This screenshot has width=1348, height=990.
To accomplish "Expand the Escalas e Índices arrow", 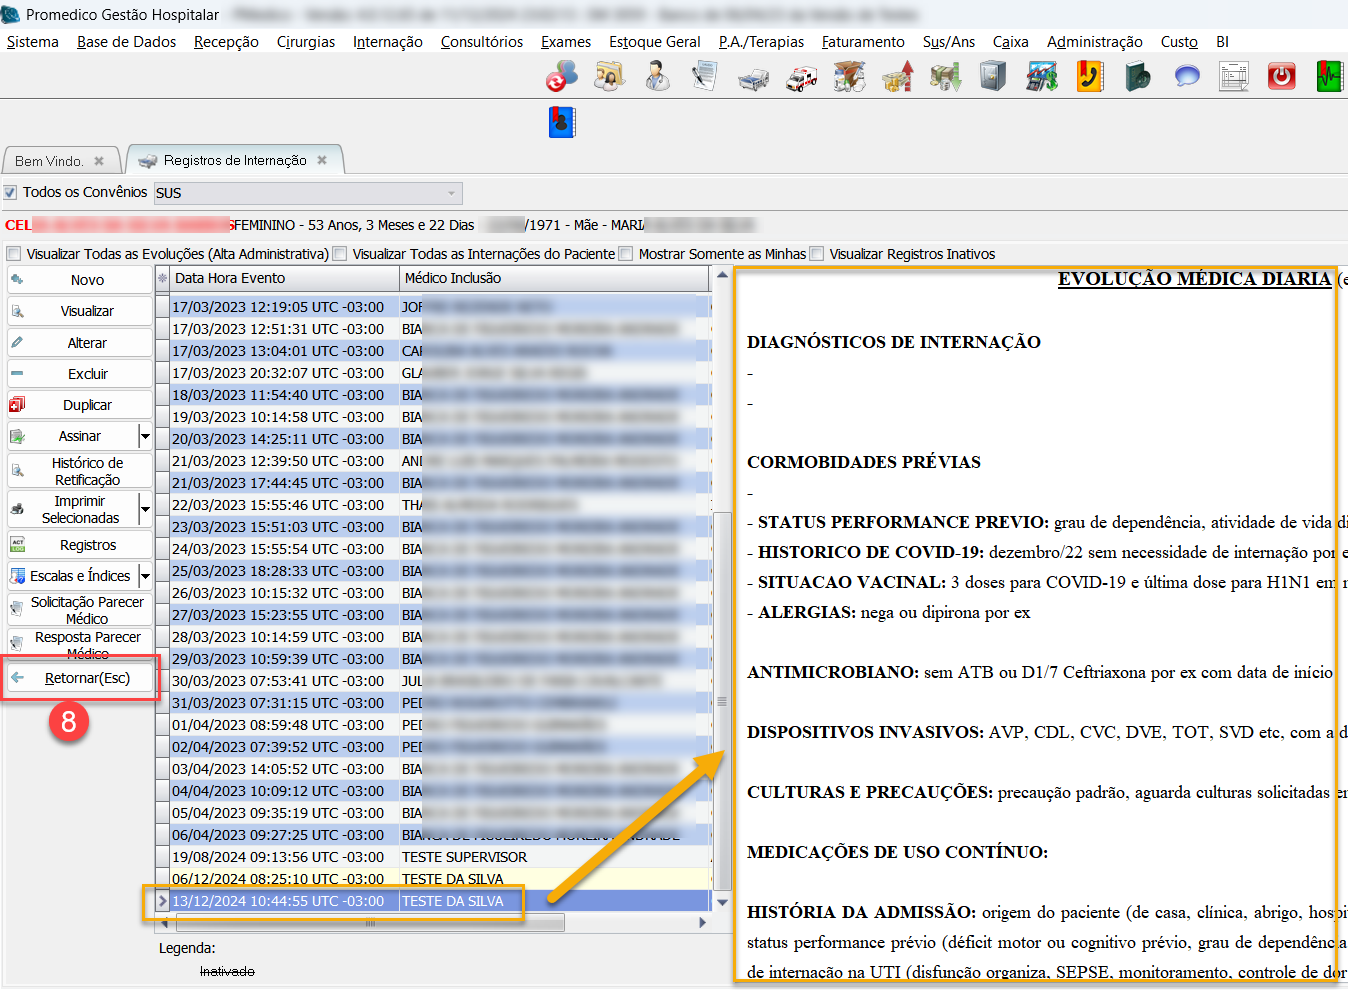I will coord(145,576).
